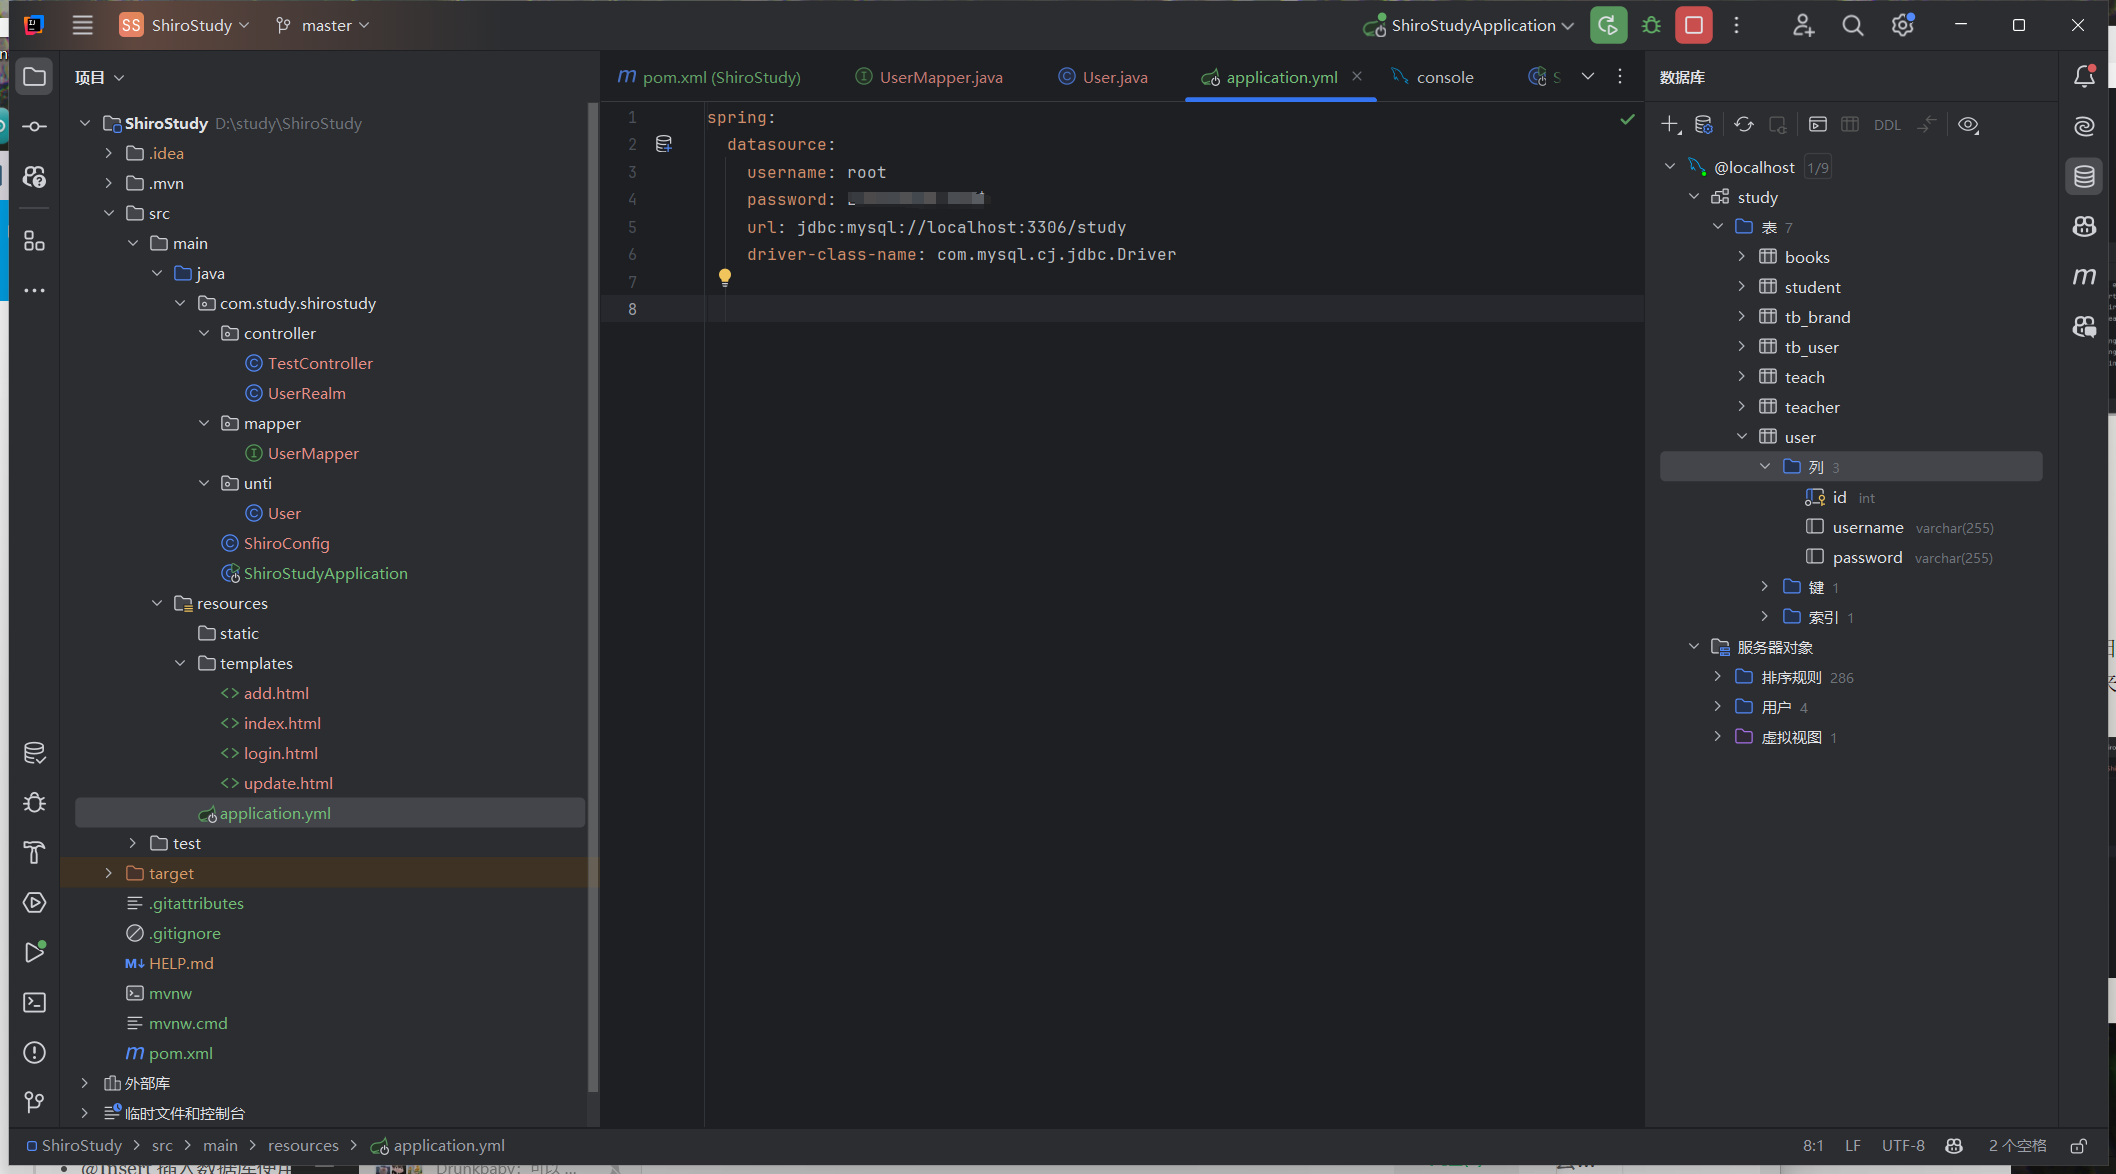2116x1174 pixels.
Task: Expand the books table
Action: click(1741, 256)
